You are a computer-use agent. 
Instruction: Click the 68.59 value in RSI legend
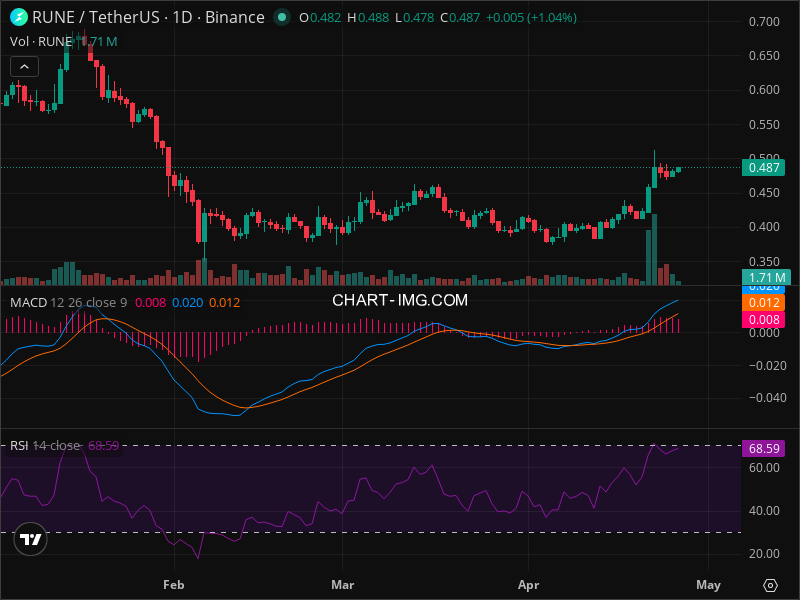pos(104,445)
